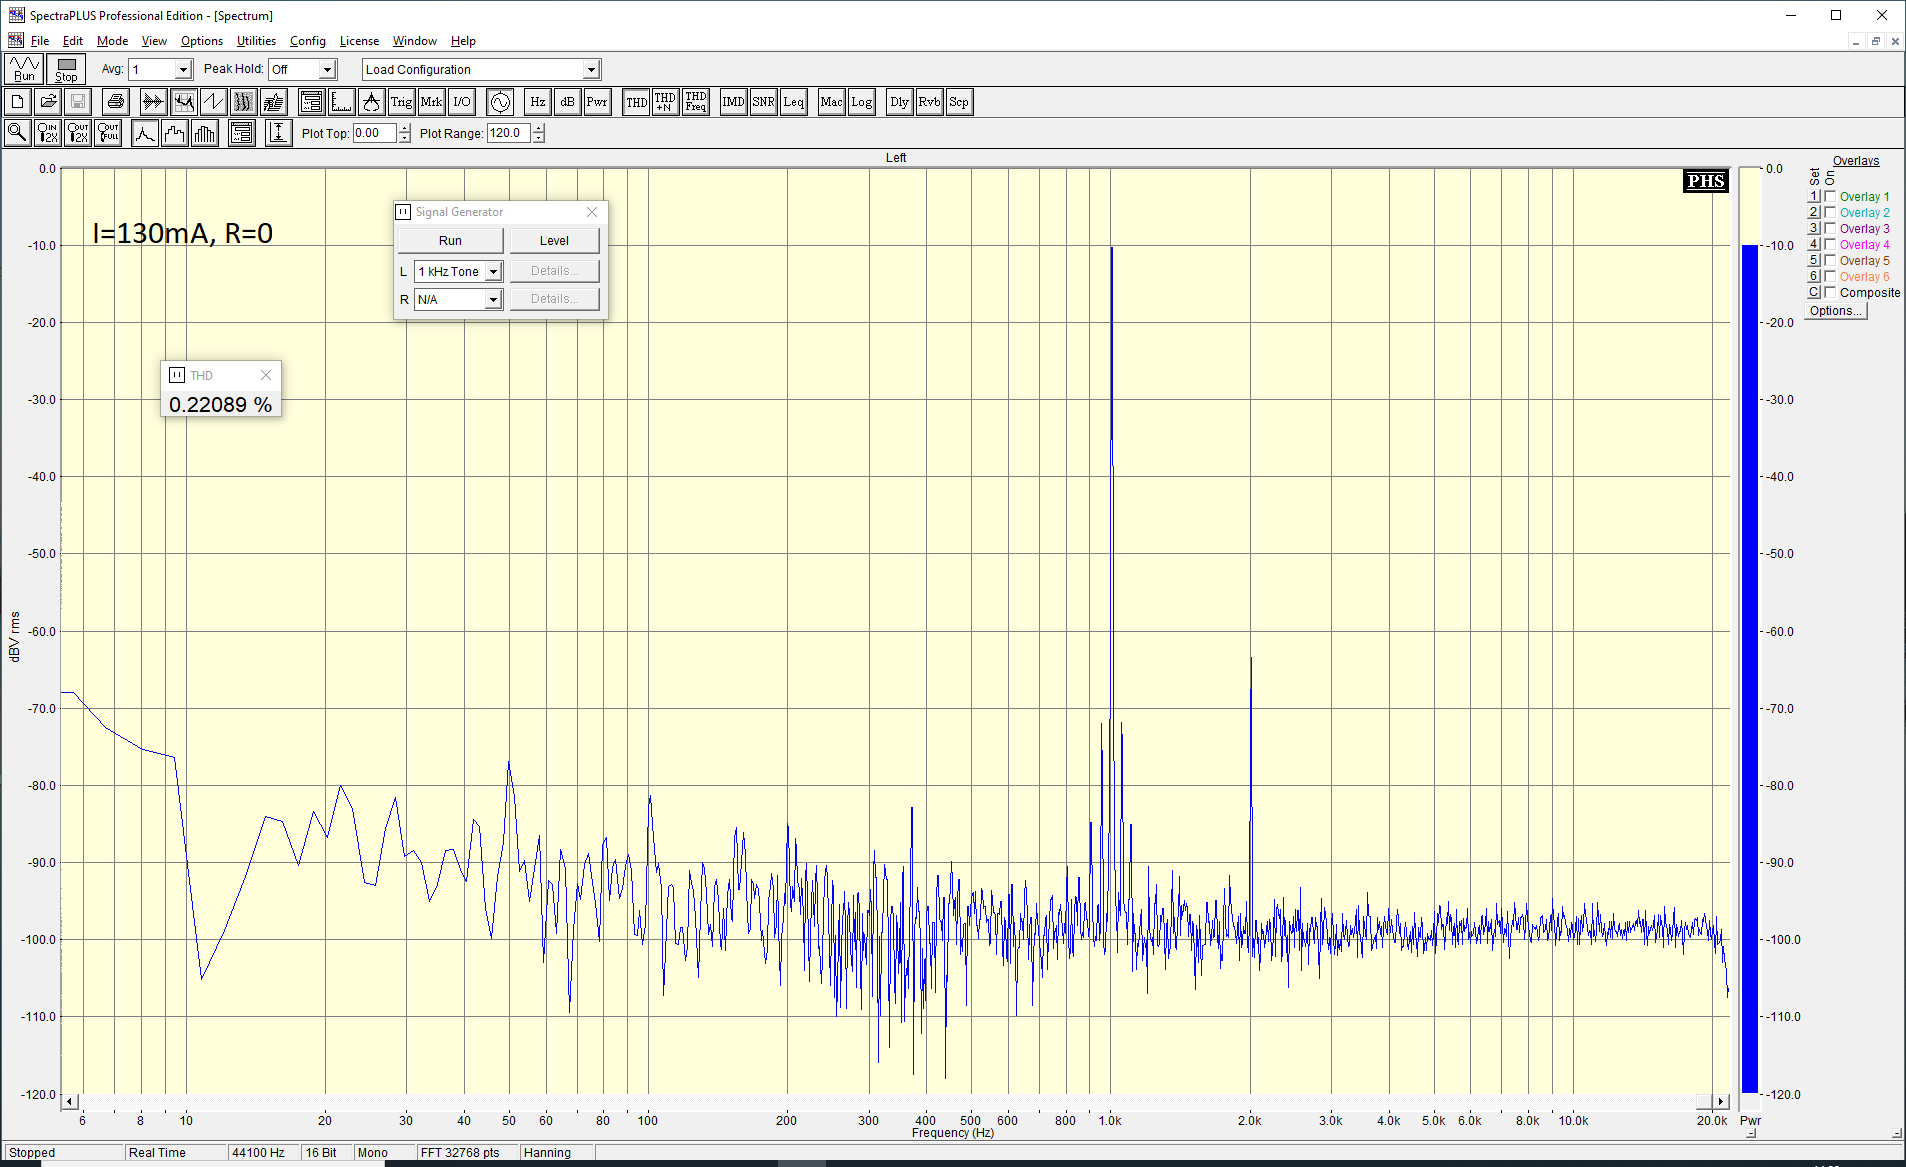
Task: Click the Mrk markers toolbar icon
Action: tap(431, 102)
